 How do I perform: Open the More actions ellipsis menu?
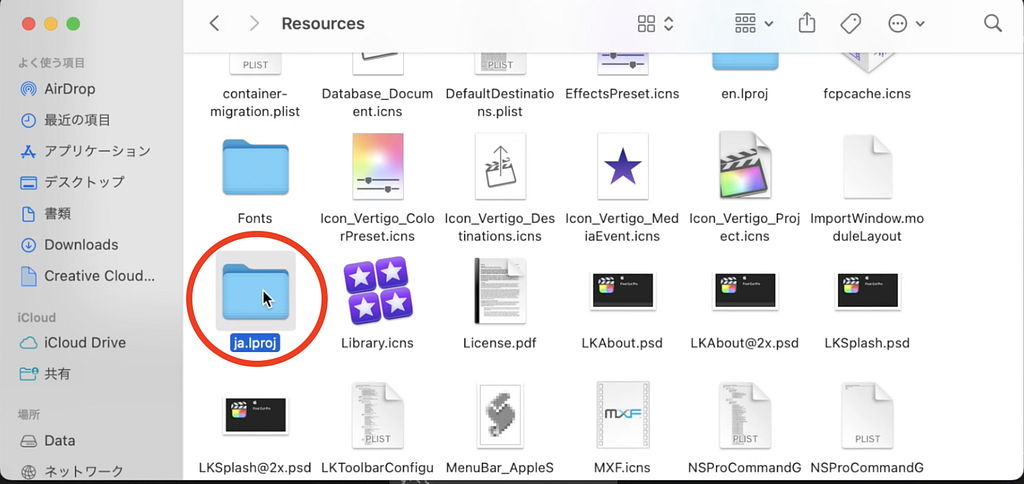pos(906,24)
